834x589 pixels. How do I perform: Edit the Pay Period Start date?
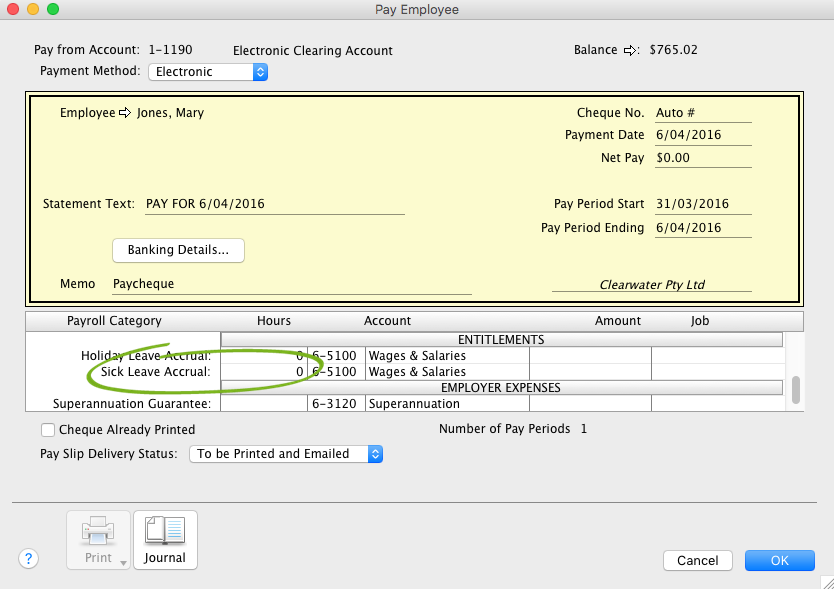pyautogui.click(x=702, y=204)
